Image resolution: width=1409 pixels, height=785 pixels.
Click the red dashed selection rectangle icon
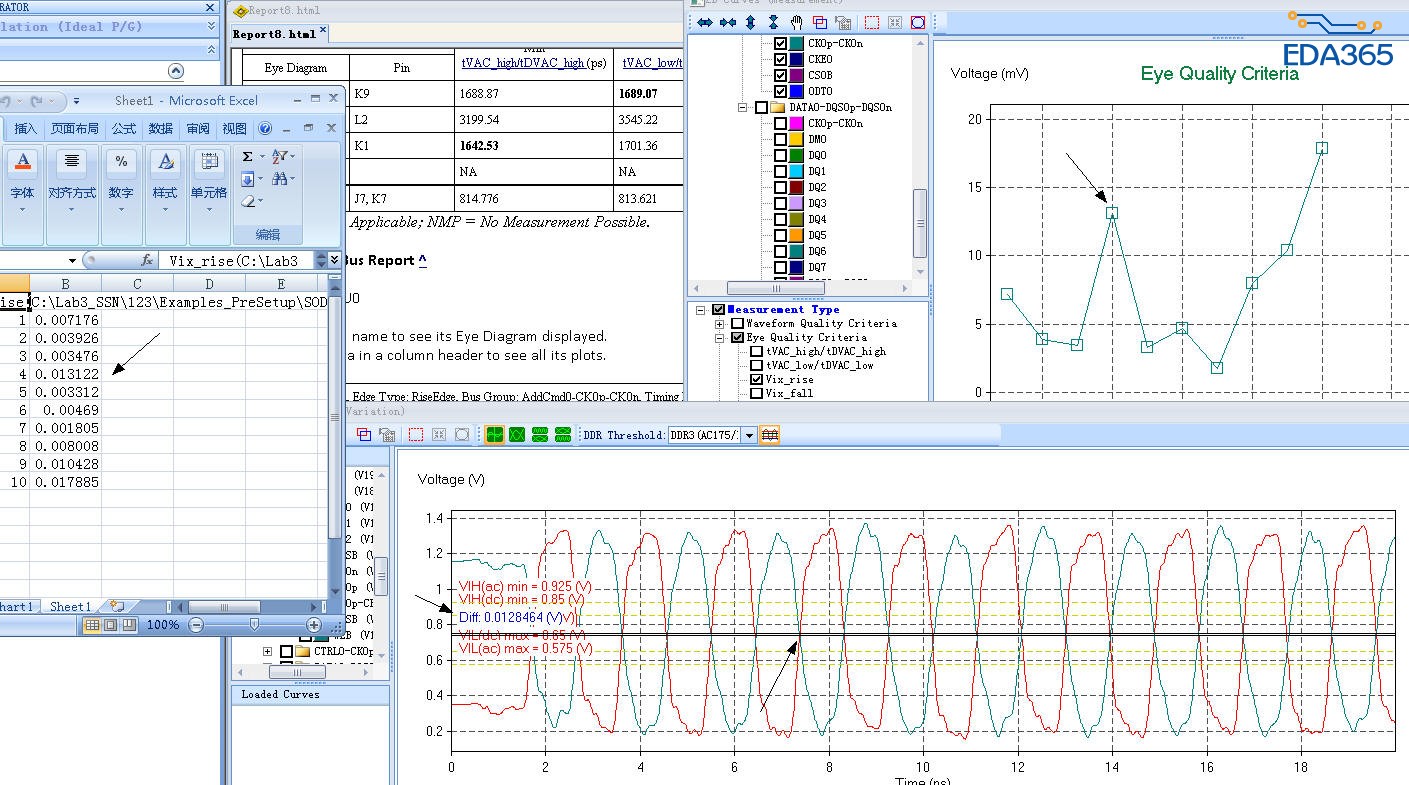point(872,22)
